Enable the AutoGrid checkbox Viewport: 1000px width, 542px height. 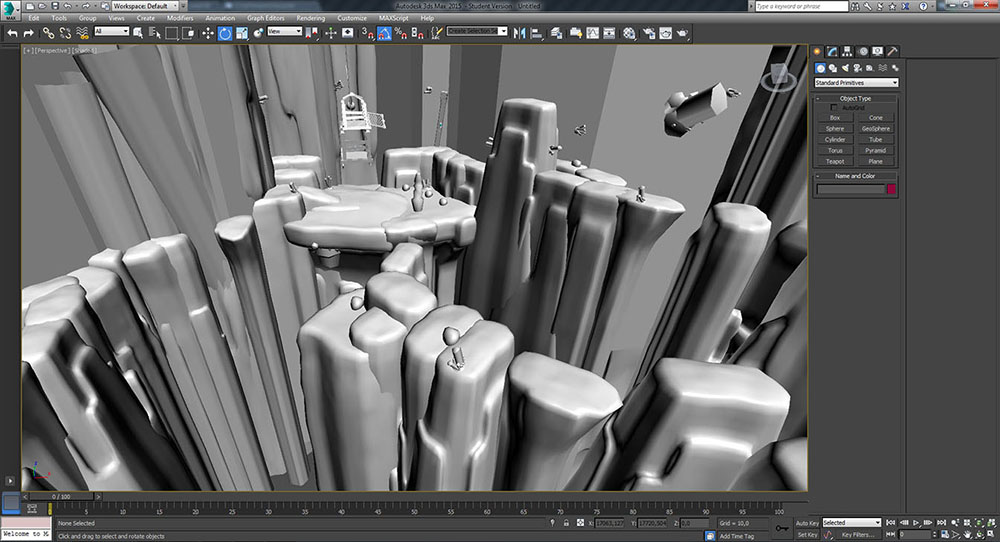coord(834,108)
